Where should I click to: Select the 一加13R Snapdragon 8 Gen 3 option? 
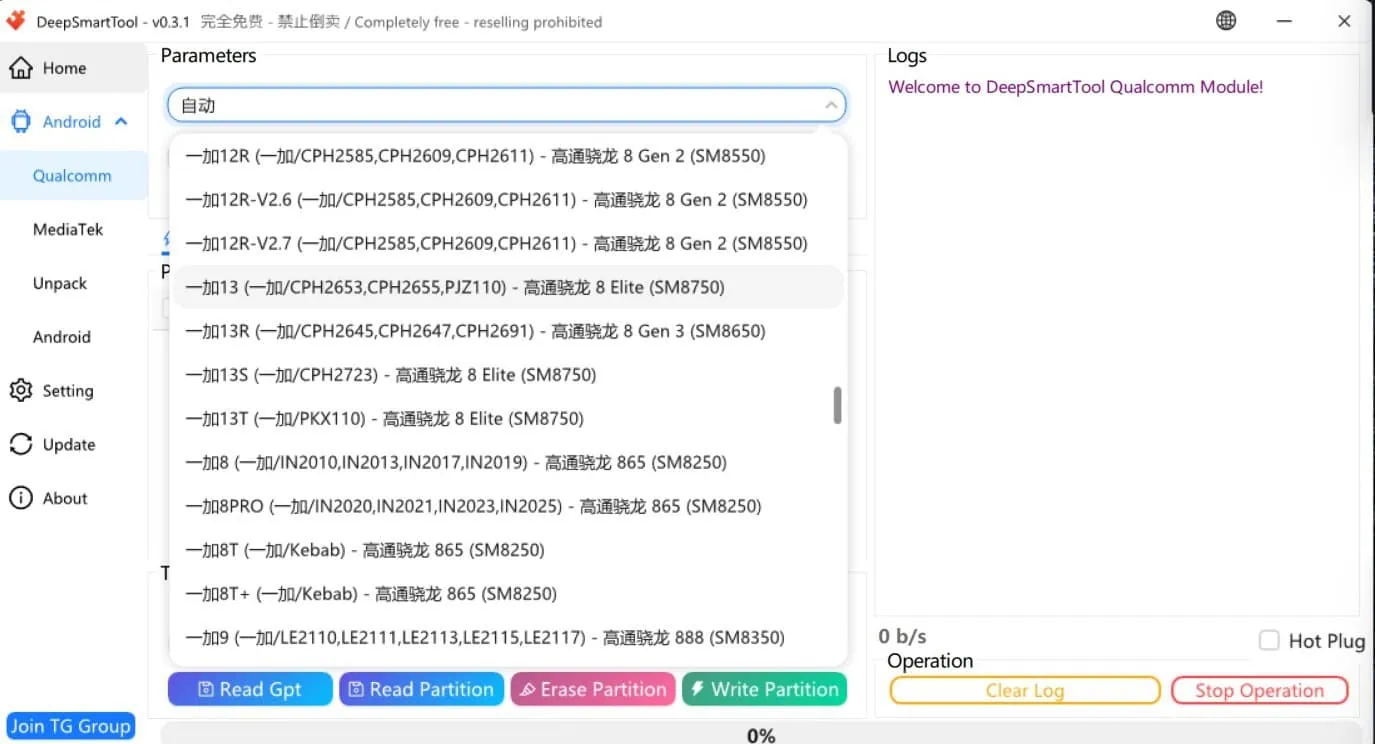[508, 331]
